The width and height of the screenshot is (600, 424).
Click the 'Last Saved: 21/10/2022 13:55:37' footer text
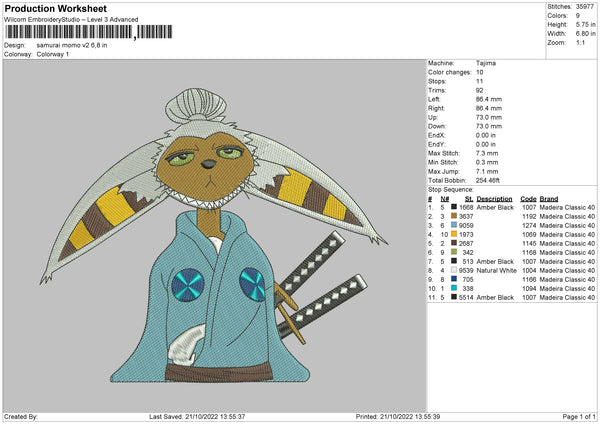pos(197,416)
